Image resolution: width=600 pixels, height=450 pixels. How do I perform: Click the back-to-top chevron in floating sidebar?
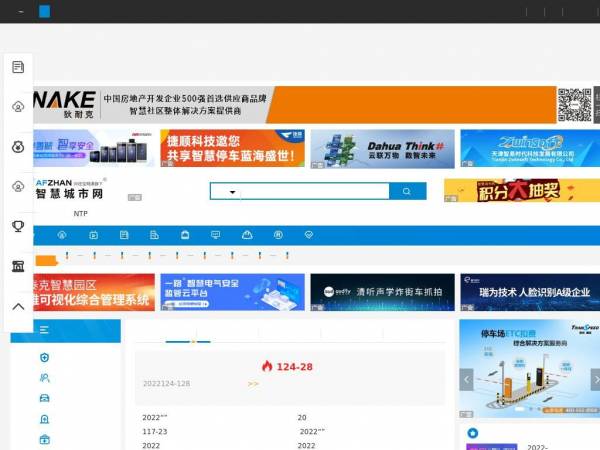[18, 307]
